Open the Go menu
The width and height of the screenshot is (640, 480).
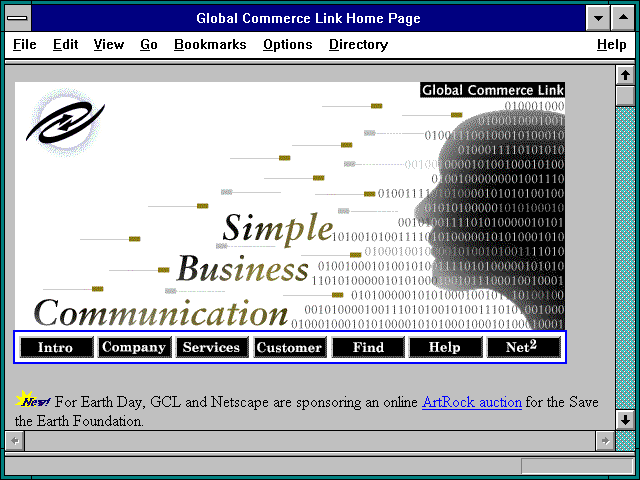pyautogui.click(x=149, y=44)
